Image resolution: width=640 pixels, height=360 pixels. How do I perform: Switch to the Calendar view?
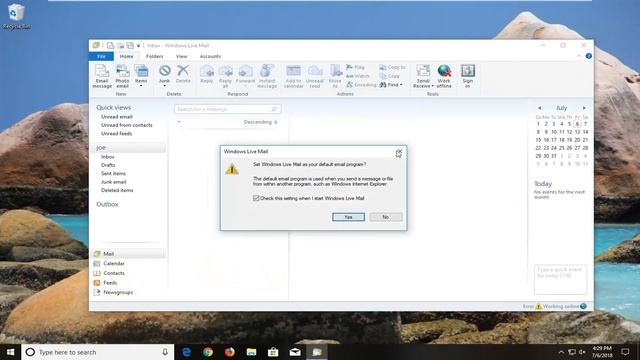(x=109, y=264)
